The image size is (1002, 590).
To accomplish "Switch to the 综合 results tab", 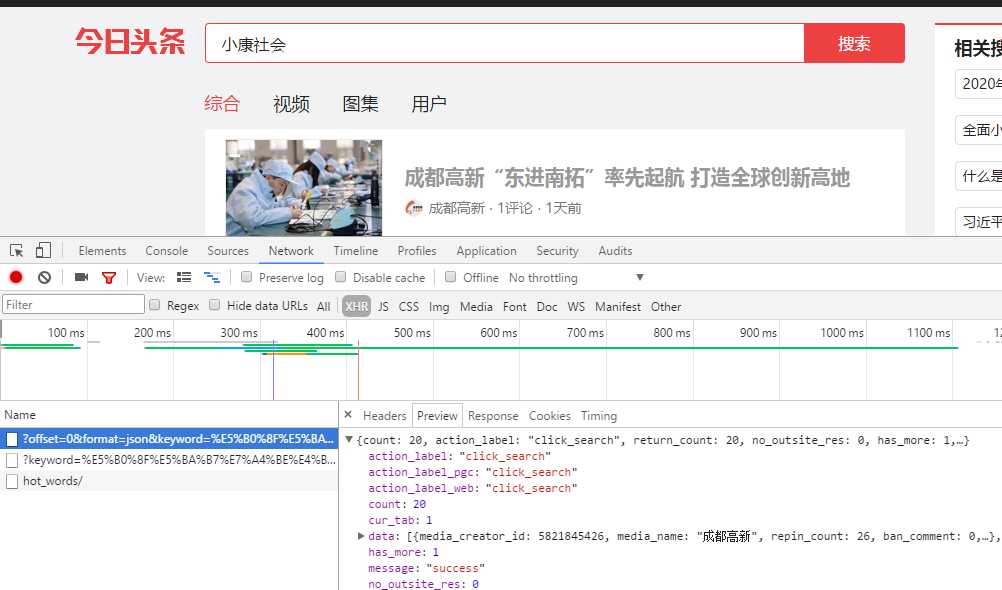I will coord(222,103).
